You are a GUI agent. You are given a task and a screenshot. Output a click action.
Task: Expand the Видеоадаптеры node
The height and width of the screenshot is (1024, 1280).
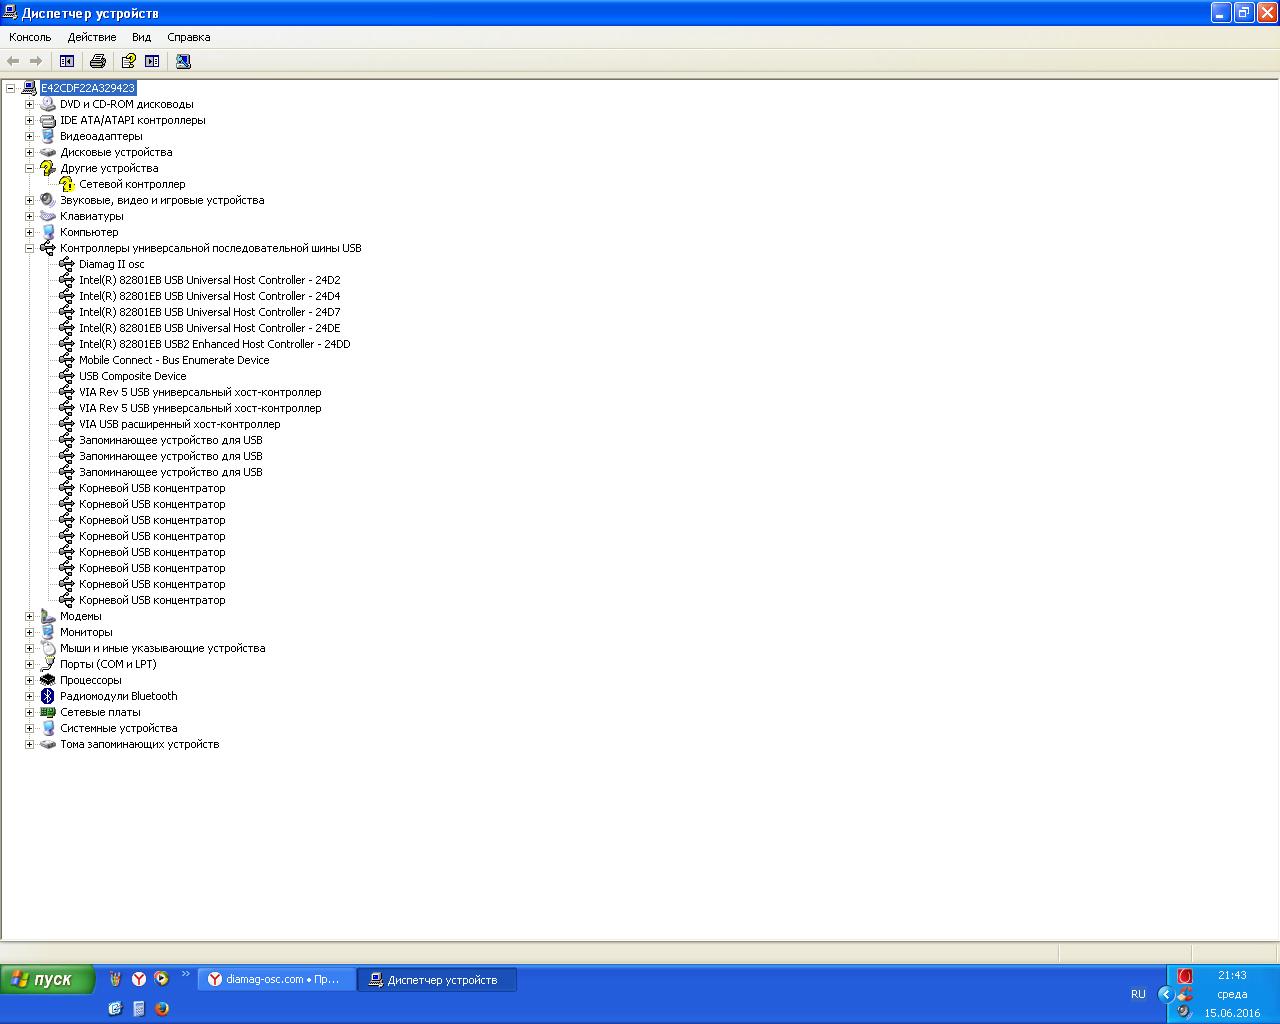29,136
